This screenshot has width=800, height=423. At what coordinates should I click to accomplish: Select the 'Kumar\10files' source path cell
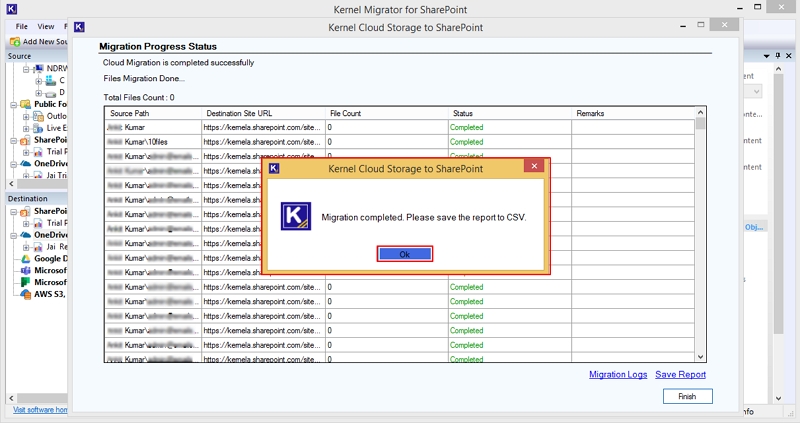(x=153, y=142)
